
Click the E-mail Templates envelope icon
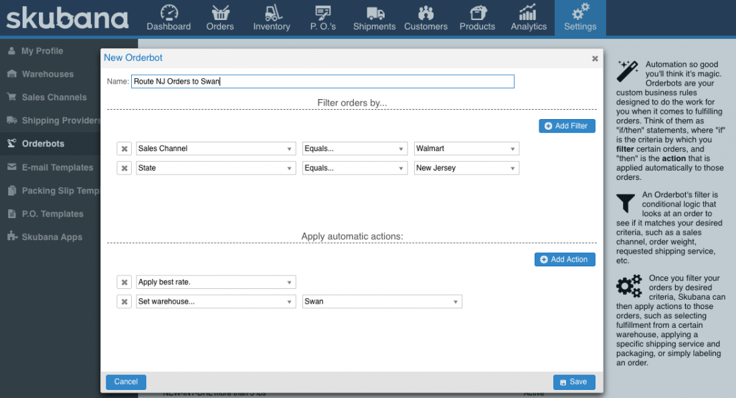[x=12, y=167]
